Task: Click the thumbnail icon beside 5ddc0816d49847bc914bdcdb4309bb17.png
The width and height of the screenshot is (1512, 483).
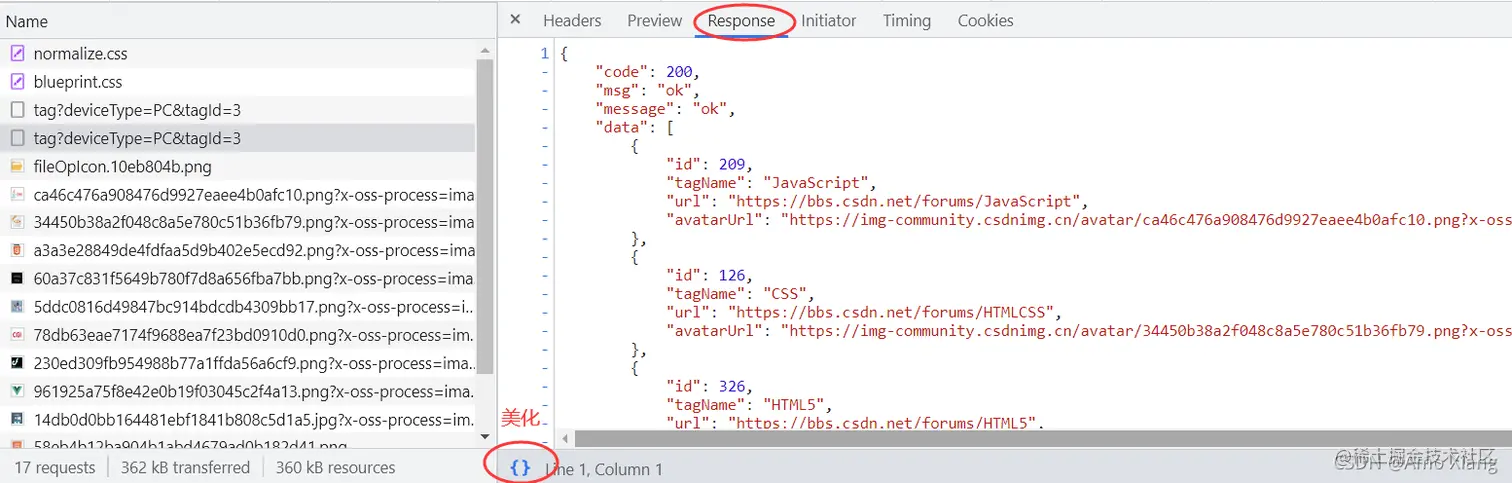Action: [x=18, y=306]
